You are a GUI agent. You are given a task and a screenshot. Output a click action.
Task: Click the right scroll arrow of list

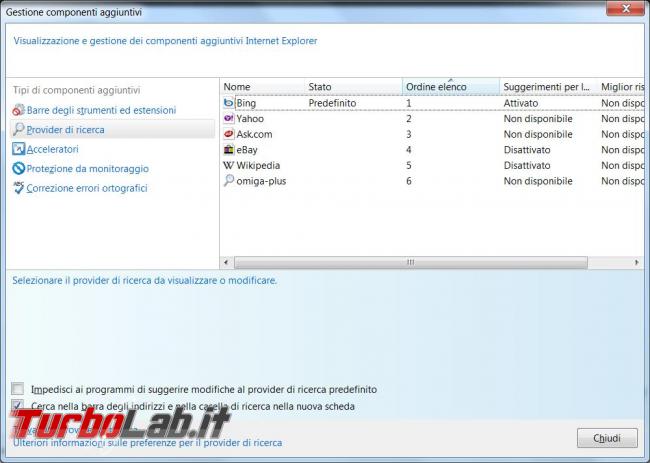(637, 262)
